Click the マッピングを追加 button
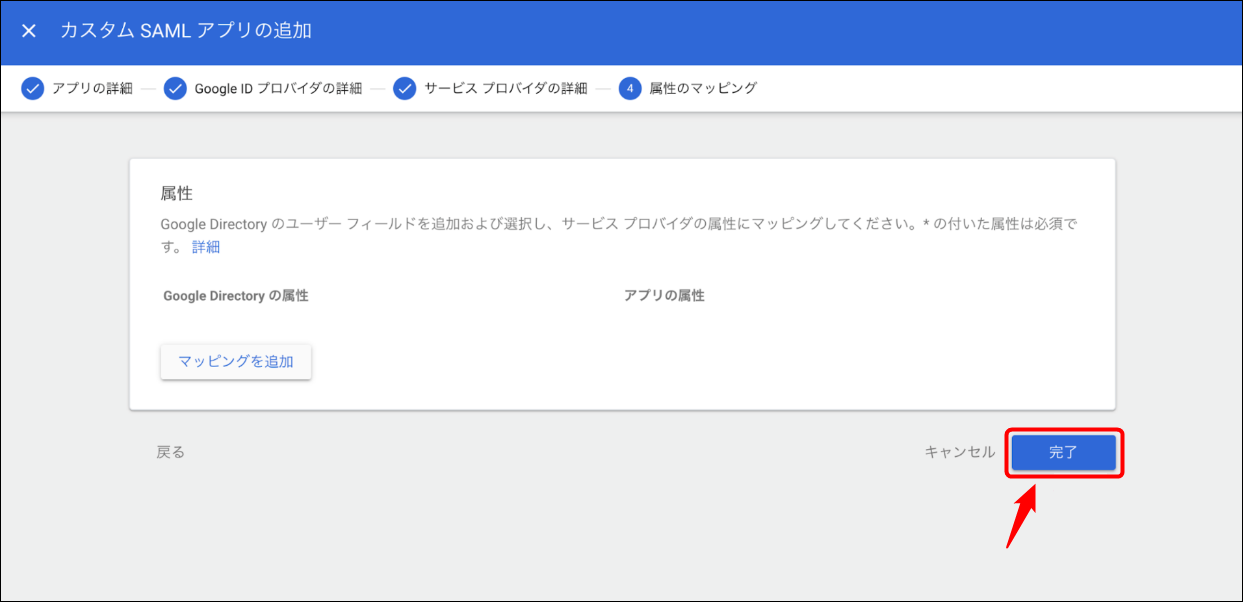 235,361
